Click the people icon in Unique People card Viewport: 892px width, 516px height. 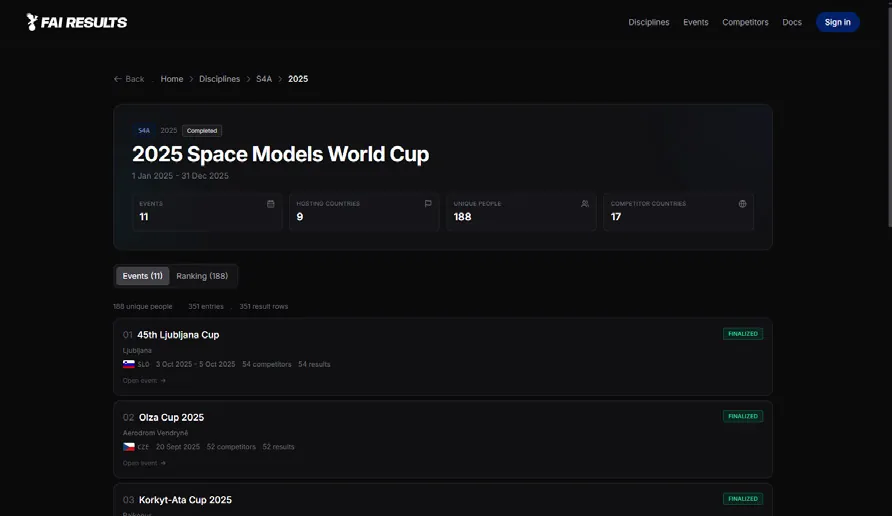click(x=585, y=204)
